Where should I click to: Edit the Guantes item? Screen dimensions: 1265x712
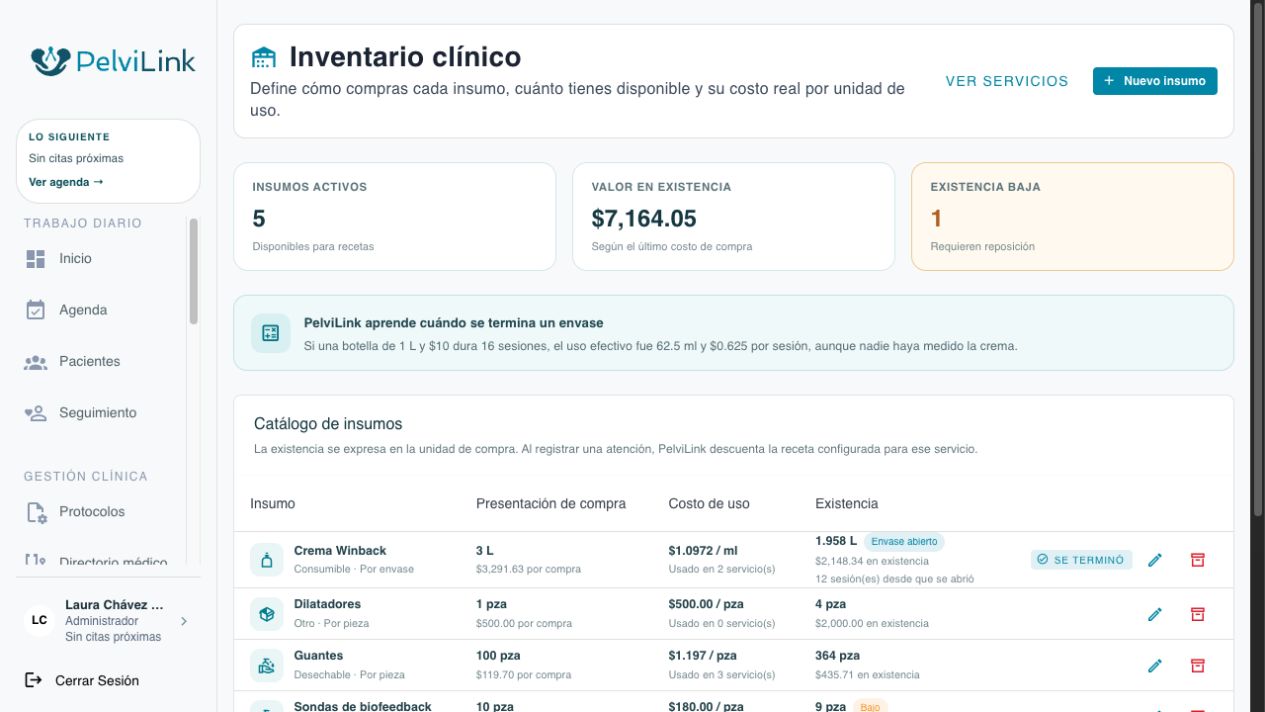(x=1155, y=665)
